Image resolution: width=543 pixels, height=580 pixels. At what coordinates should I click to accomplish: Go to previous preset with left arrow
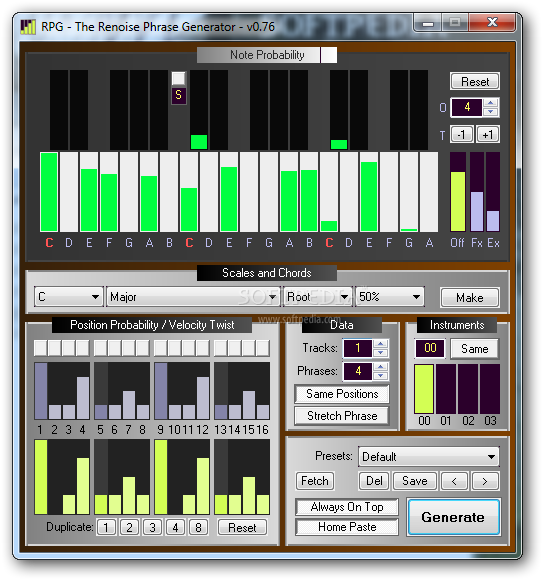[x=454, y=481]
